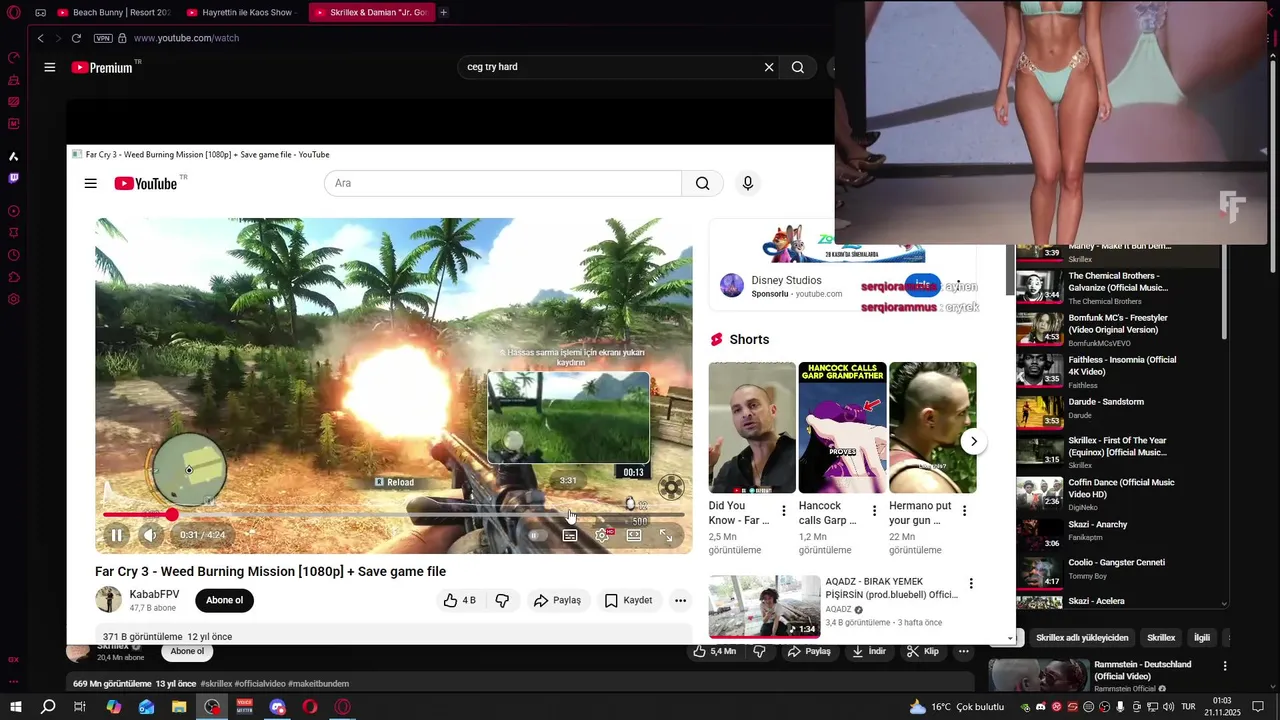Select the 'Skrillex' filter chip
1280x720 pixels.
pos(1161,638)
